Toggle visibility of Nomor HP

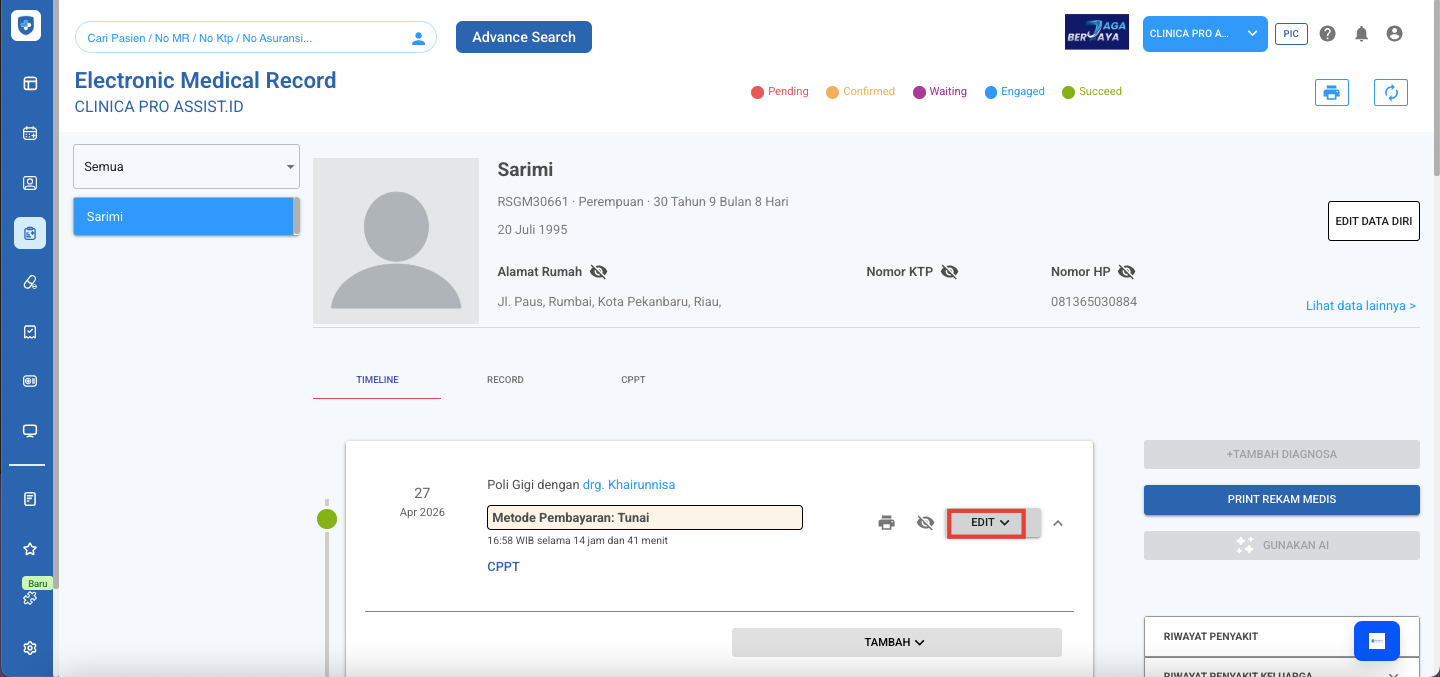1126,272
